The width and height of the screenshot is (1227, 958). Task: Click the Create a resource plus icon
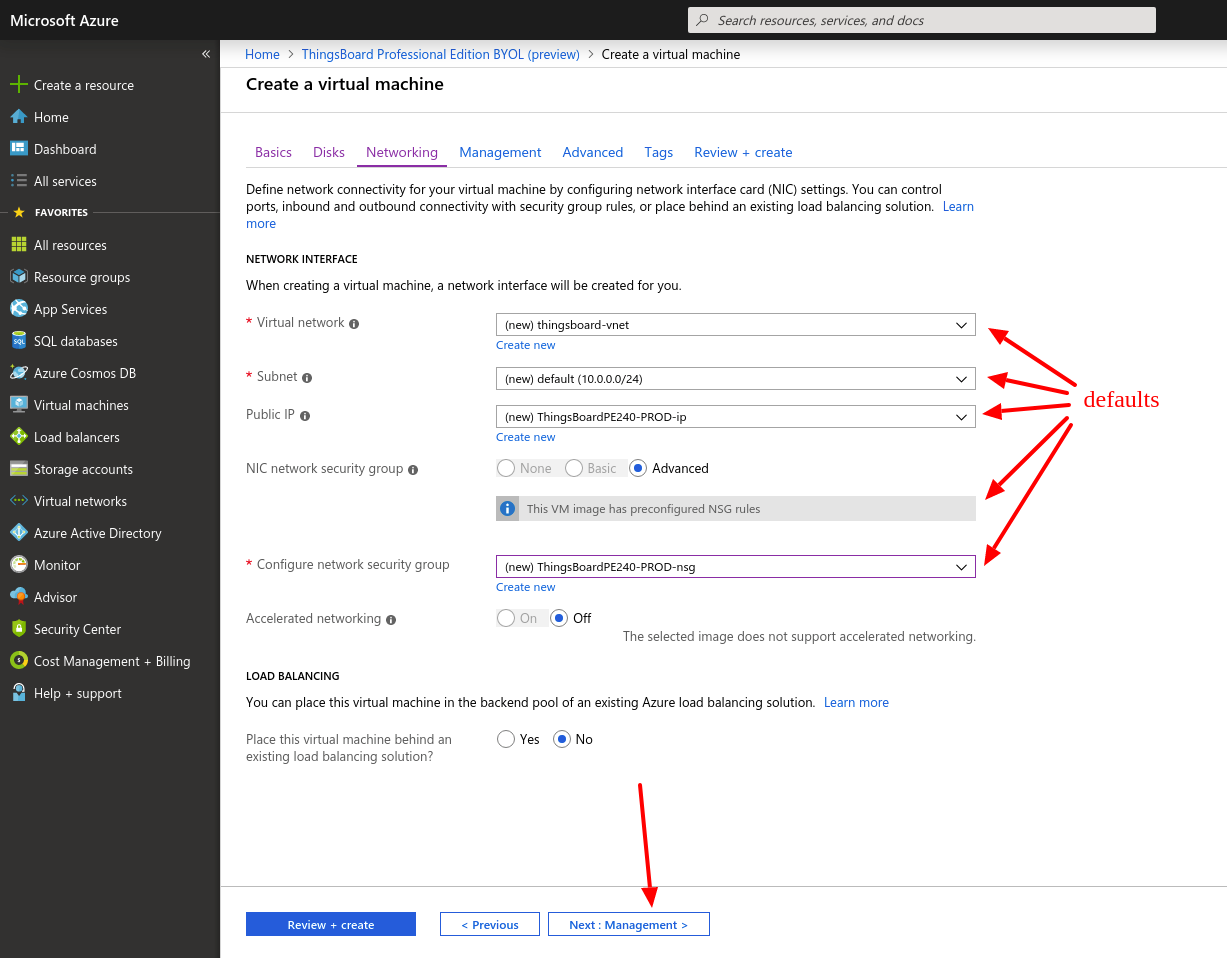click(x=18, y=85)
